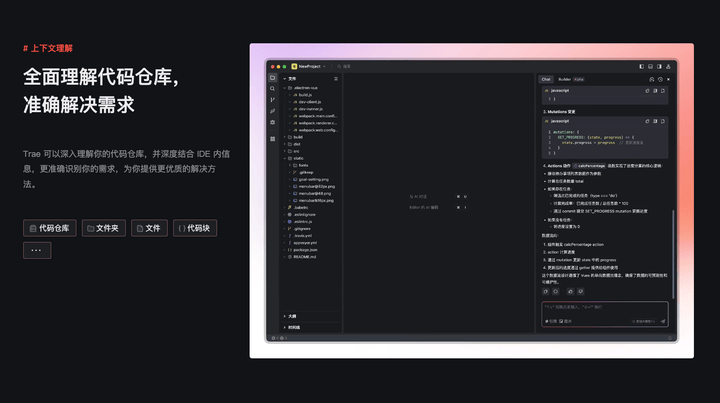Screen dimensions: 720x403
Task: Close the AI chat panel
Action: pos(668,79)
